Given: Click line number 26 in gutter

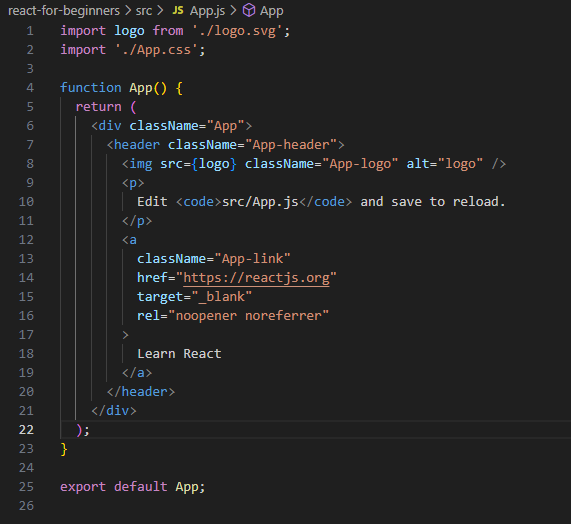Looking at the screenshot, I should (26, 506).
